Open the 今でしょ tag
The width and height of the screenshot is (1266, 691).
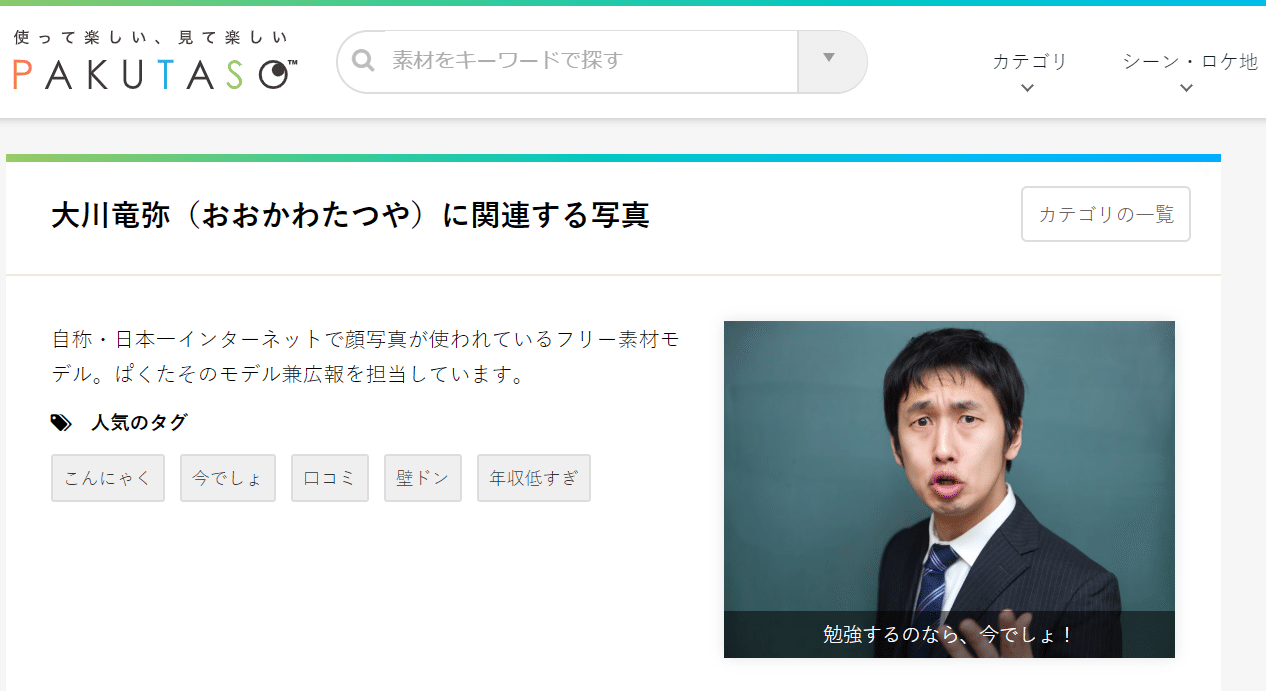coord(227,478)
